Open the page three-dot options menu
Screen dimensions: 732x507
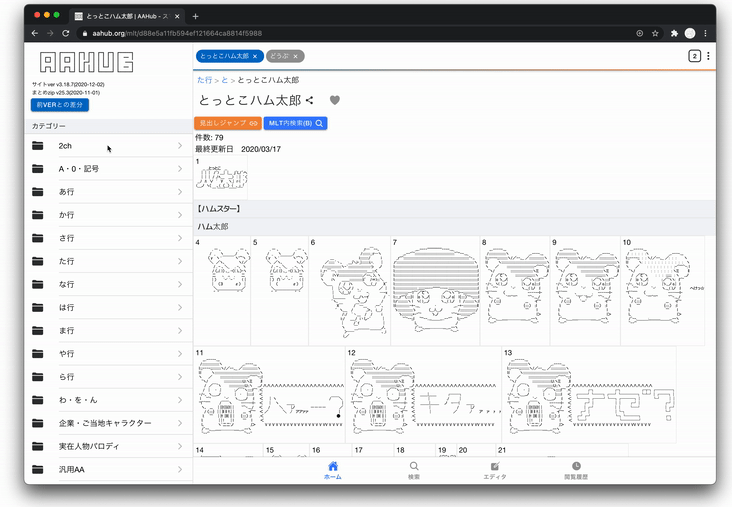(708, 56)
